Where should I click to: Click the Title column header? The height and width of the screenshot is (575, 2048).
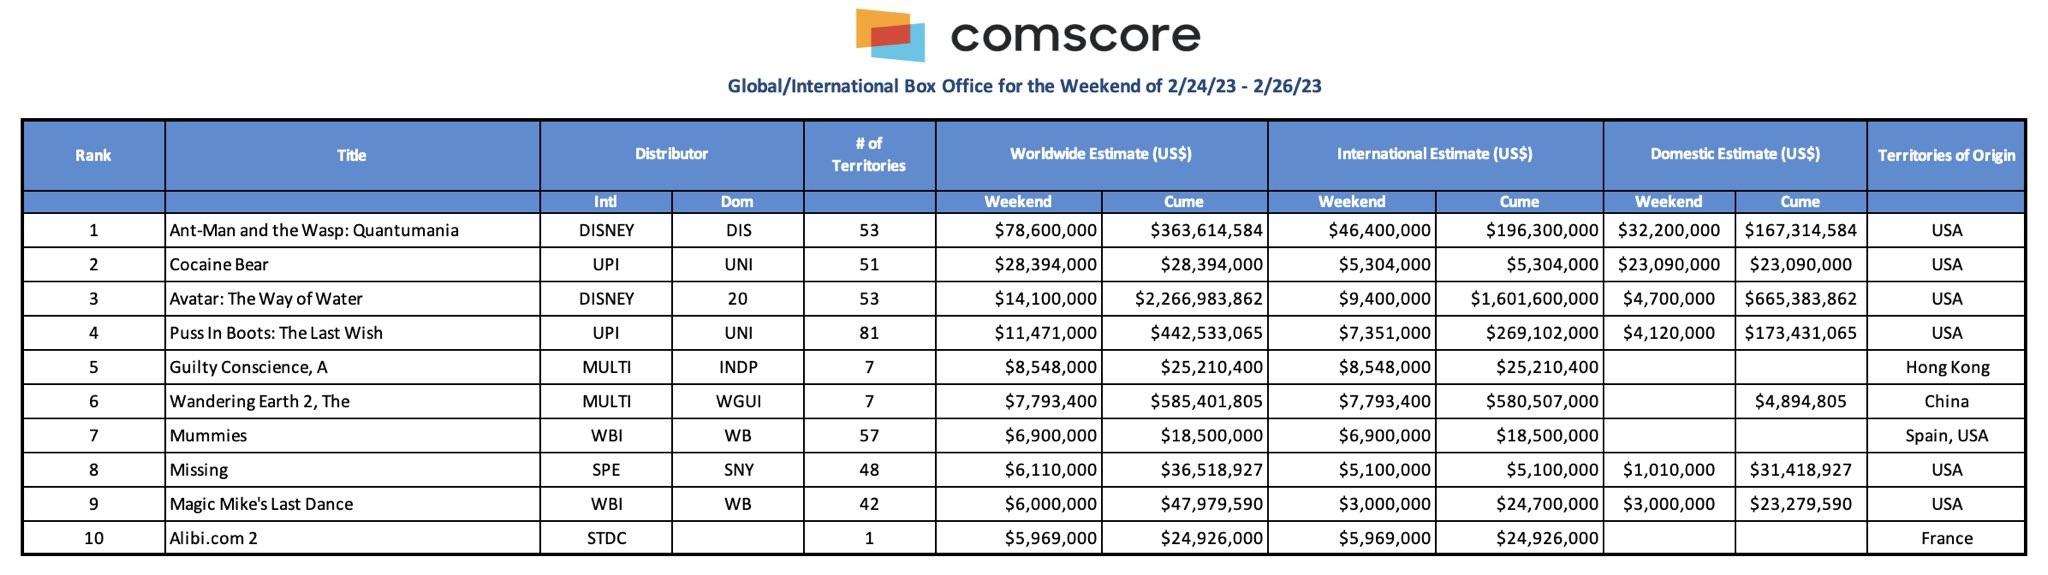click(x=352, y=155)
